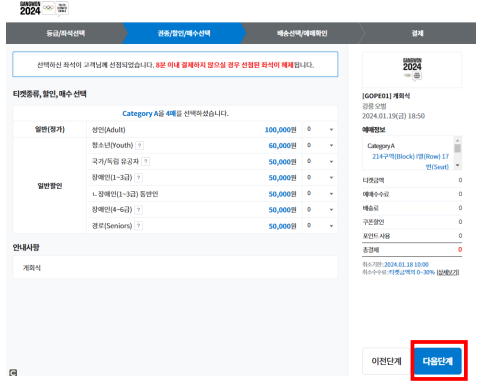This screenshot has width=486, height=392.
Task: Click the 100,000원 Adult price
Action: point(280,130)
